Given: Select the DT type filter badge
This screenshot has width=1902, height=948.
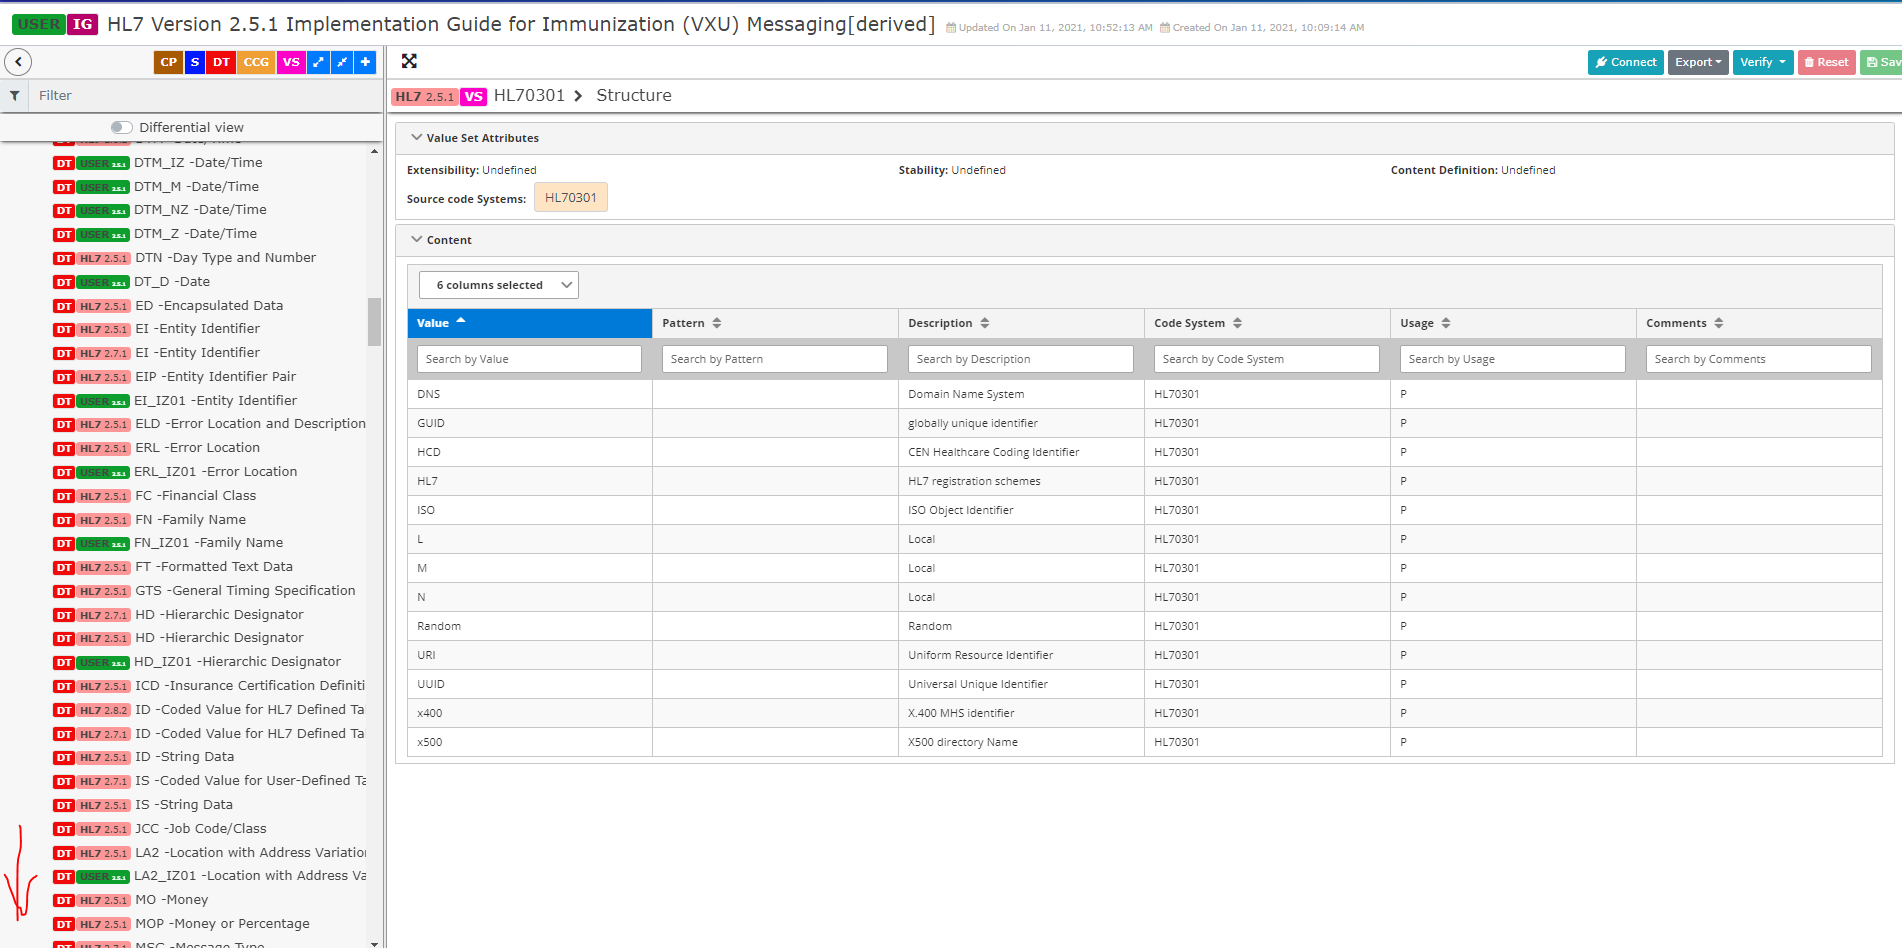Looking at the screenshot, I should 220,62.
